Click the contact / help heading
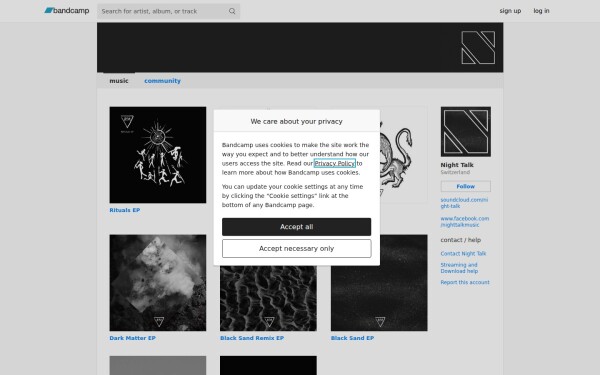 tap(460, 240)
